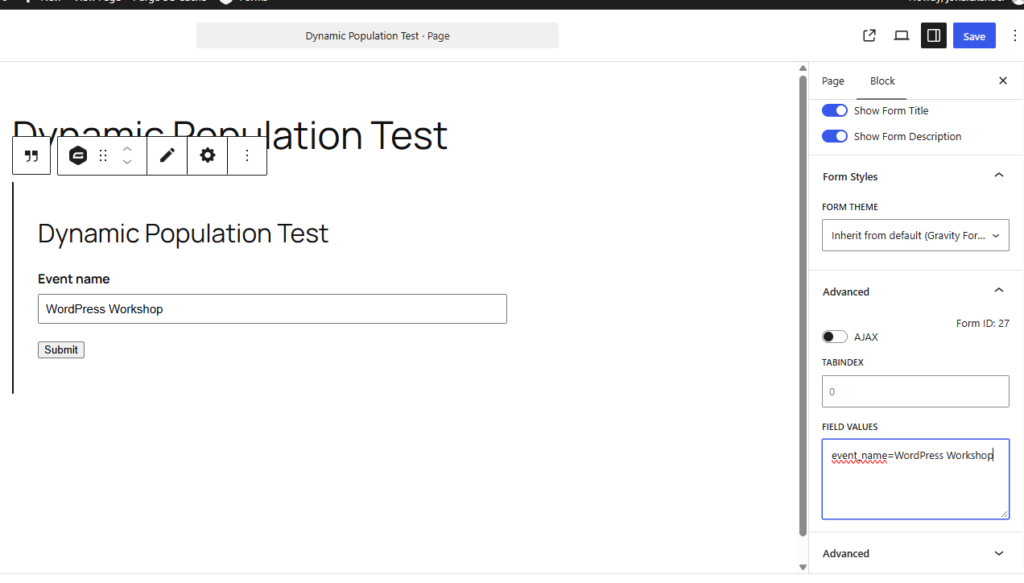Click the 'Form ID: 27' text
This screenshot has width=1024, height=583.
982,323
